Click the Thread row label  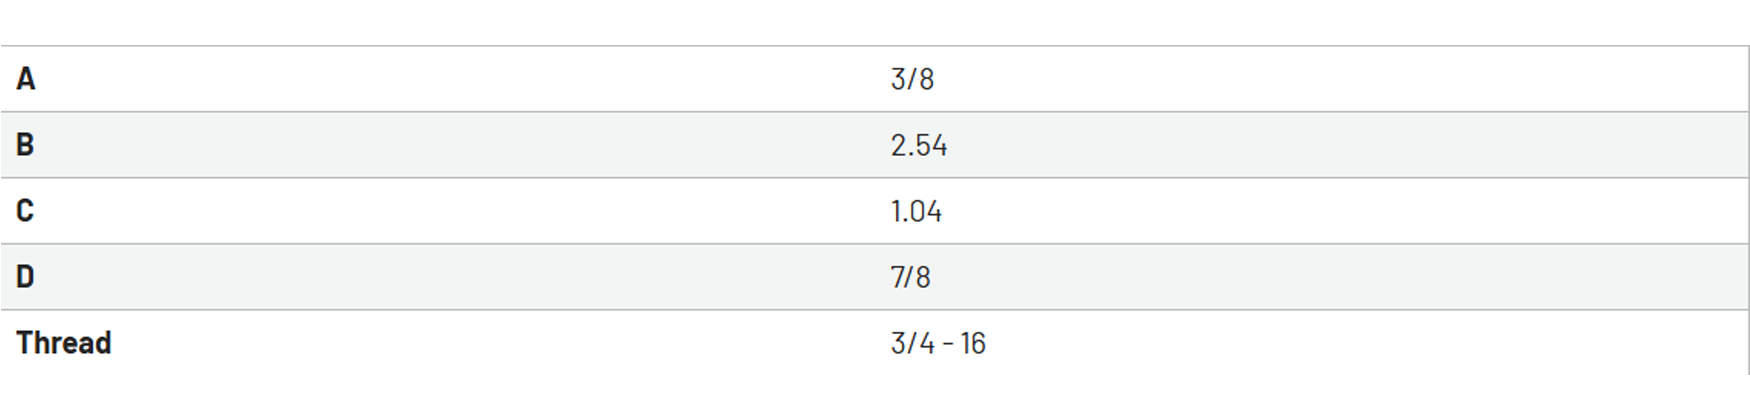coord(64,342)
